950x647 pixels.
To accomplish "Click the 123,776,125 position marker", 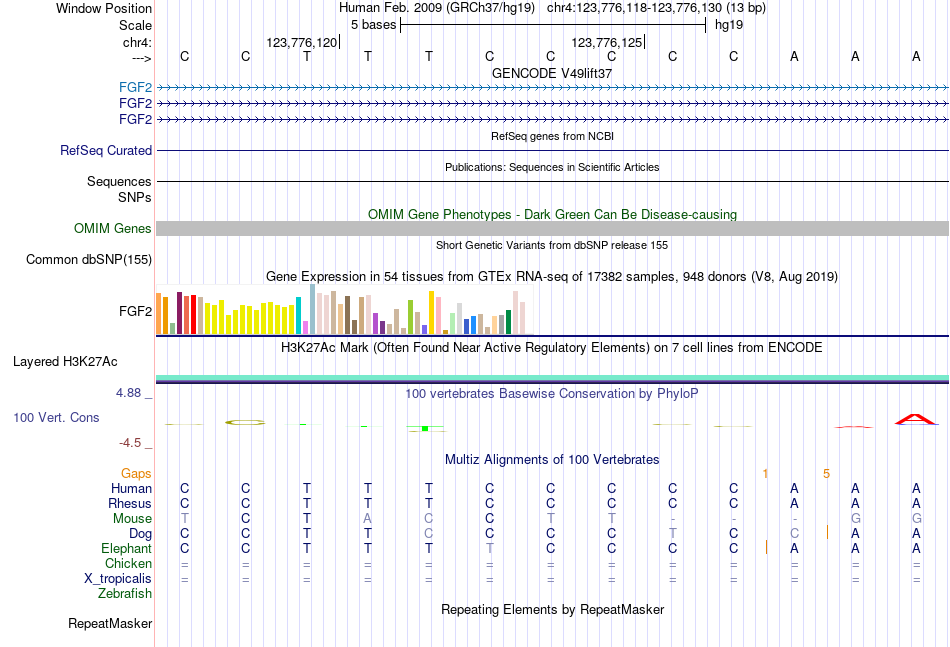I will coord(608,42).
